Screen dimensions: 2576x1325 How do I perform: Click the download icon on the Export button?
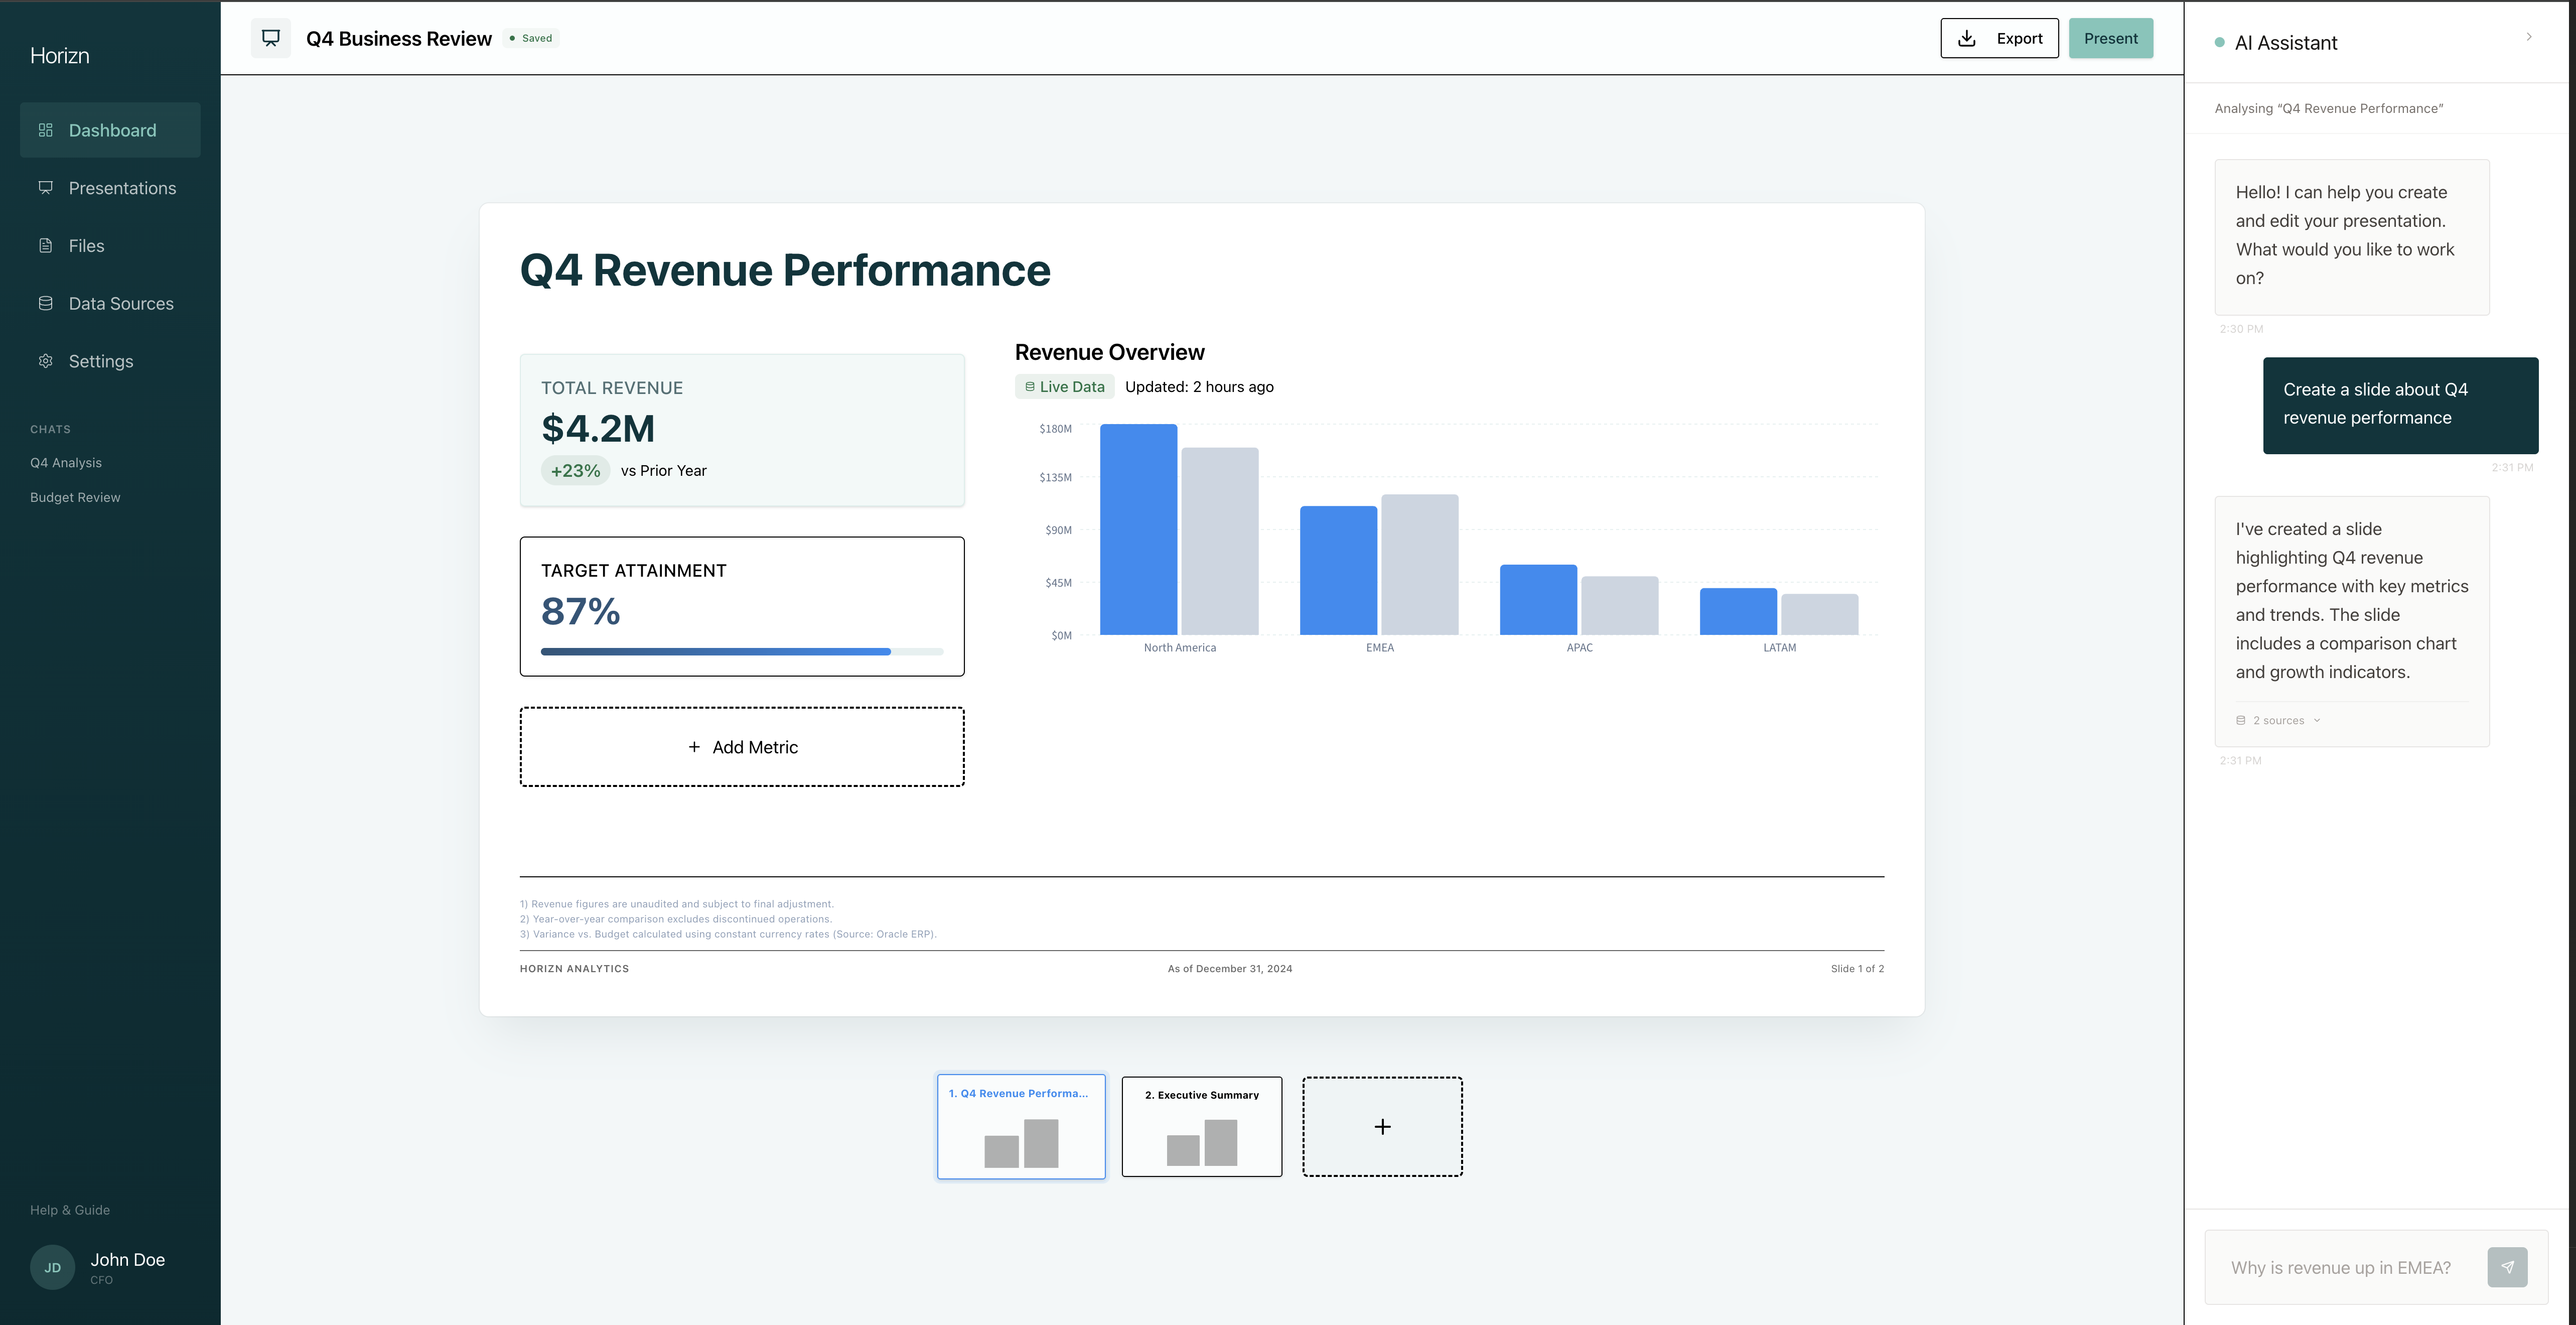pyautogui.click(x=1967, y=38)
